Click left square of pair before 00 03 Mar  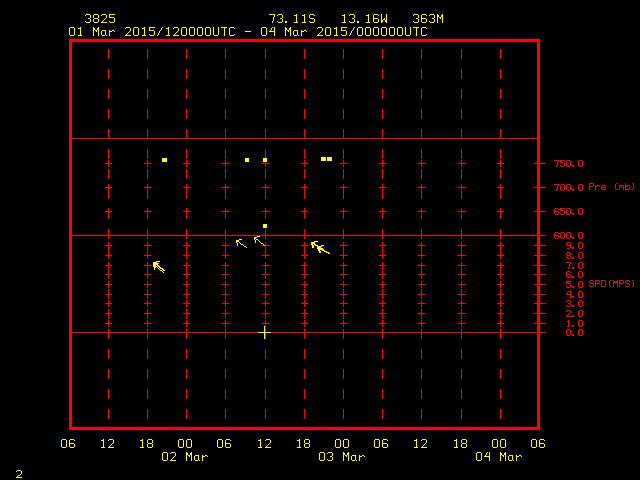pos(323,159)
